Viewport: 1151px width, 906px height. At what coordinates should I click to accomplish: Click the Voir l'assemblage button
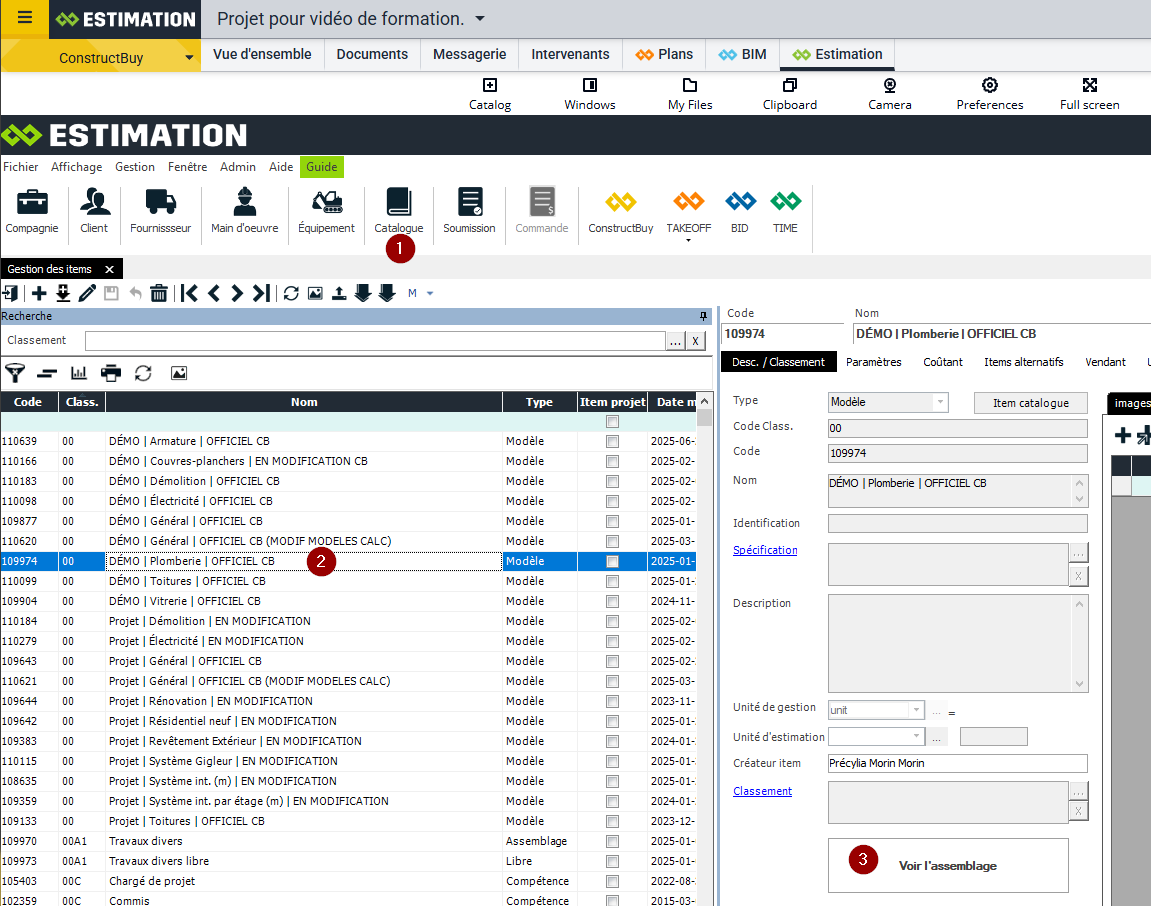click(x=947, y=865)
